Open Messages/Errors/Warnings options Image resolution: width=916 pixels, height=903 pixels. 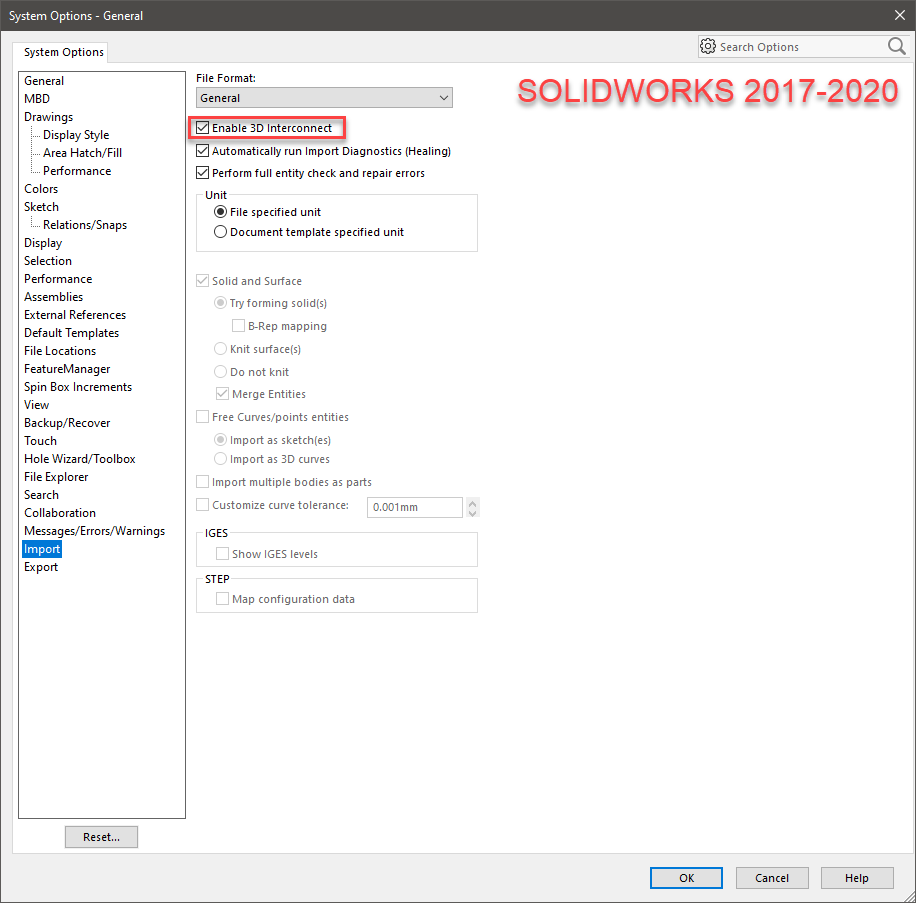[94, 530]
